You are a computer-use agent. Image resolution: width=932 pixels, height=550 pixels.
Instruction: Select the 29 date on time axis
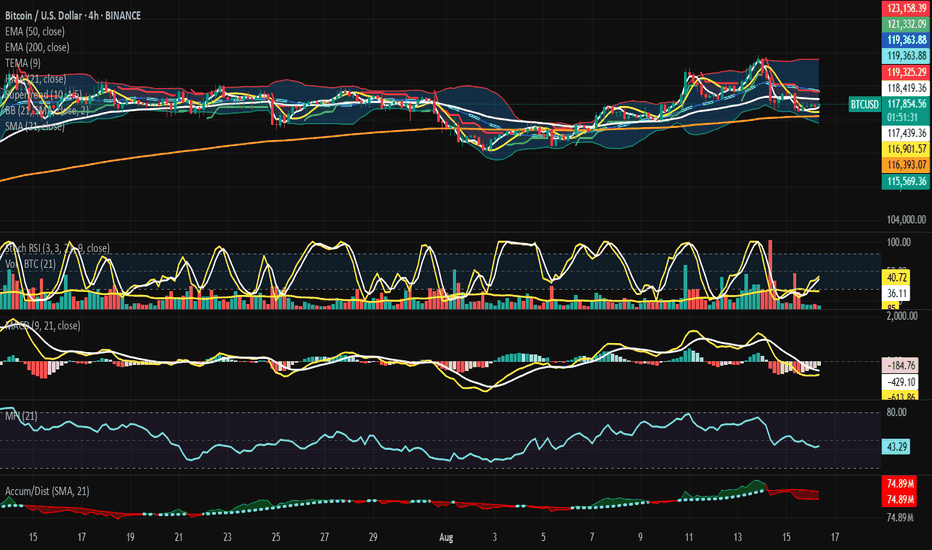(x=373, y=537)
